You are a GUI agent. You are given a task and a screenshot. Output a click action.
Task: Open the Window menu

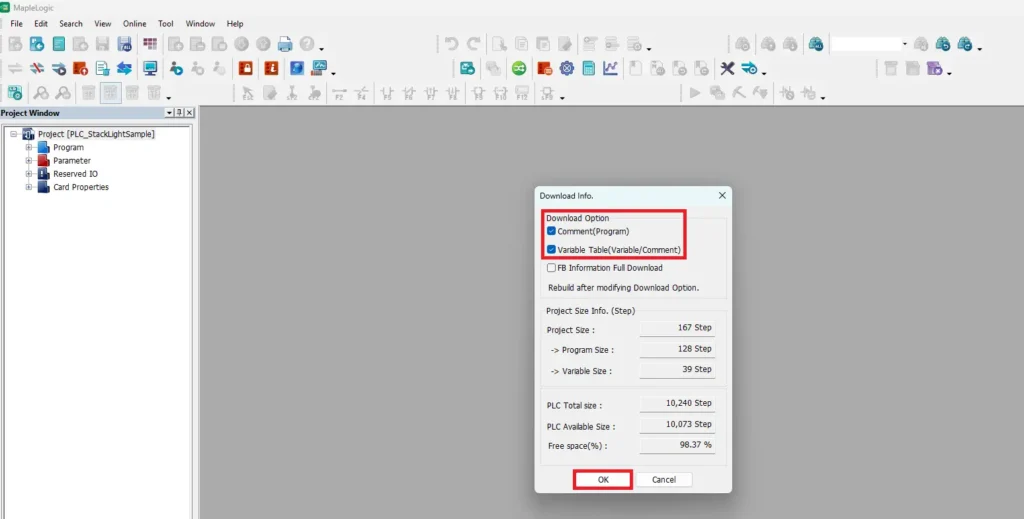(x=200, y=24)
